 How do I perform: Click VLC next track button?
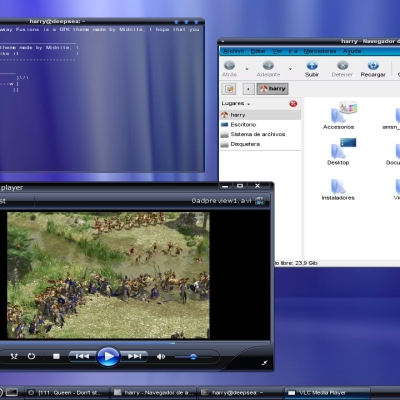[134, 356]
